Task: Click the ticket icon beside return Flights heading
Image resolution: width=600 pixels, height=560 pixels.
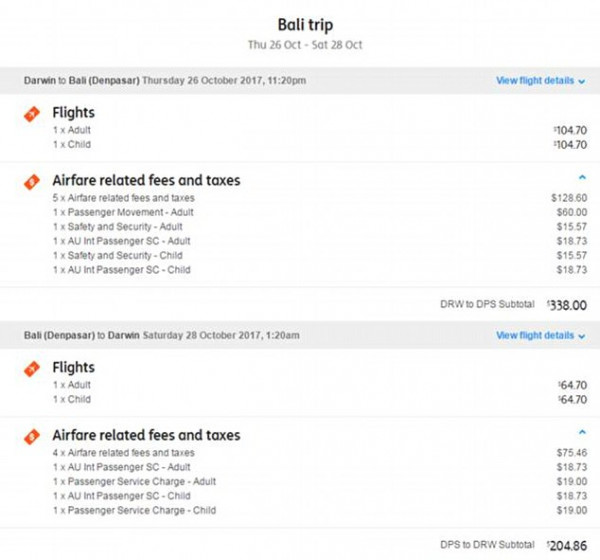Action: coord(31,369)
